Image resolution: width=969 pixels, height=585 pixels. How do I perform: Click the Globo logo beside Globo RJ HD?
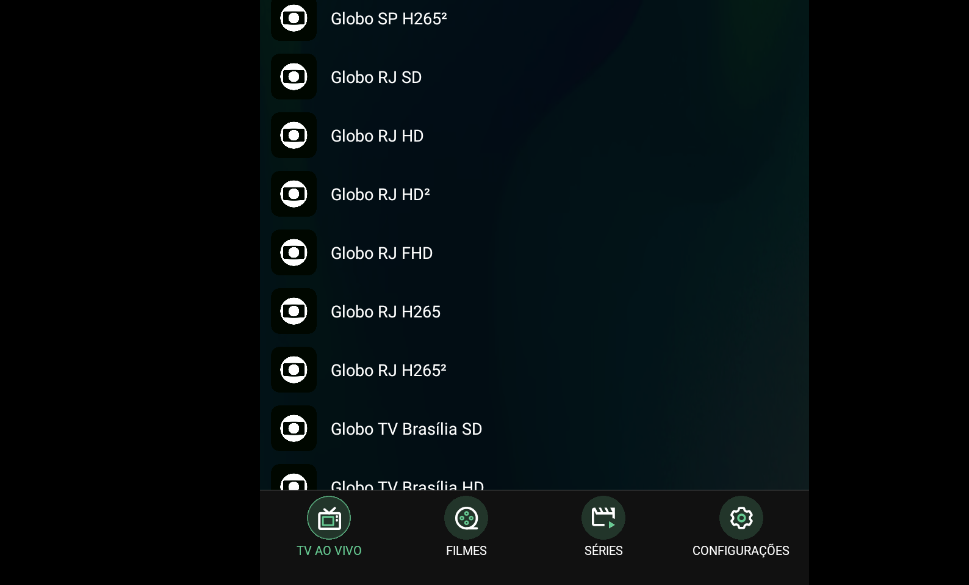tap(294, 135)
